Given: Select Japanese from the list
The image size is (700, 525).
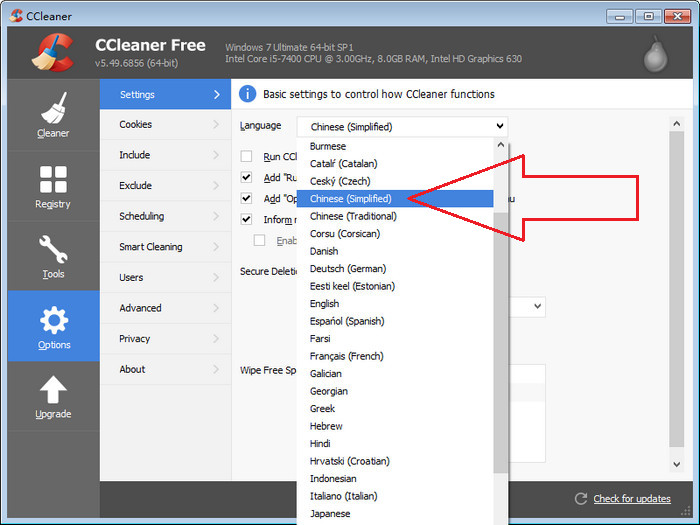Looking at the screenshot, I should point(395,514).
